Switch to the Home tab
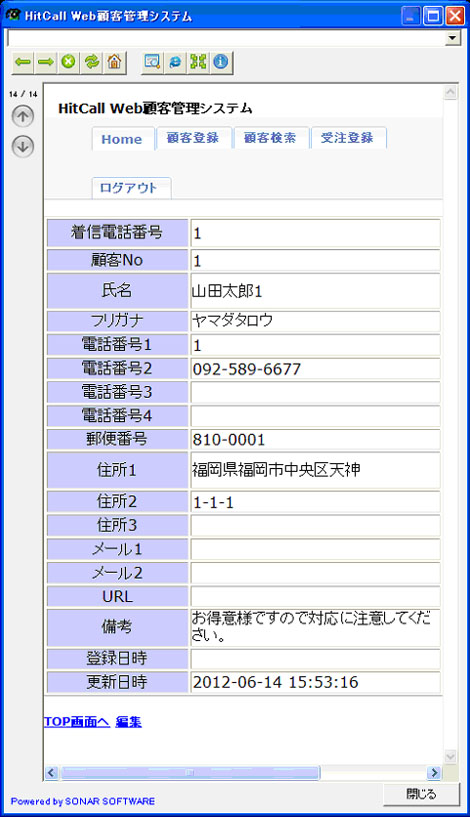The image size is (470, 817). (x=122, y=139)
